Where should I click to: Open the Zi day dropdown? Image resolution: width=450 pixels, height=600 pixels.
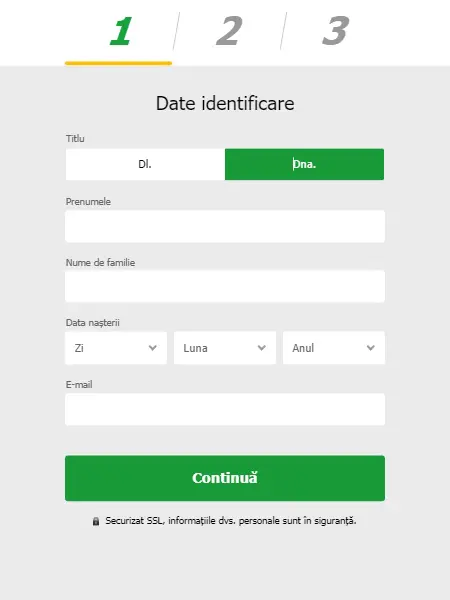116,348
